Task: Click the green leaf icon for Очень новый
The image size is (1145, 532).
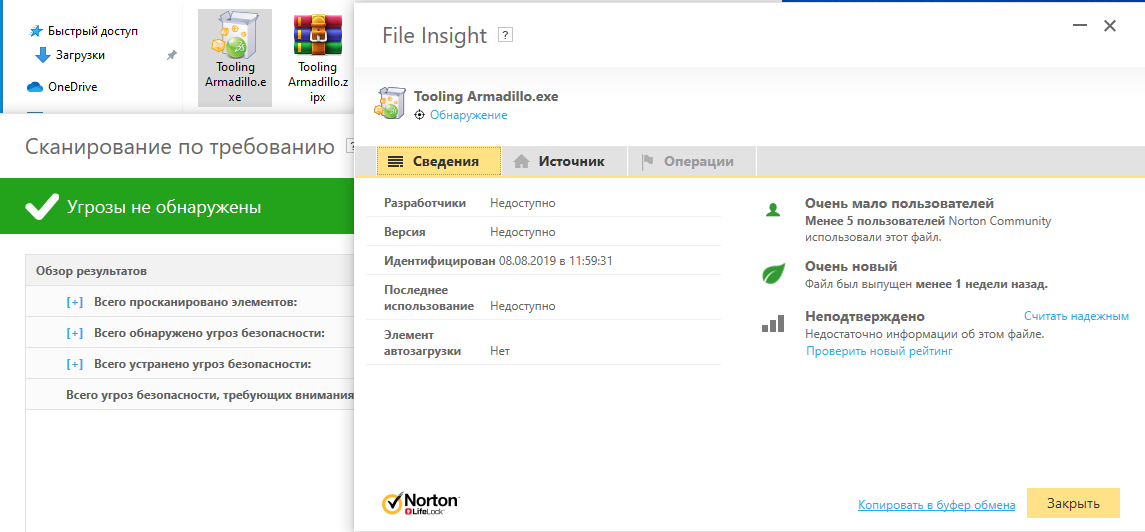Action: pyautogui.click(x=773, y=273)
